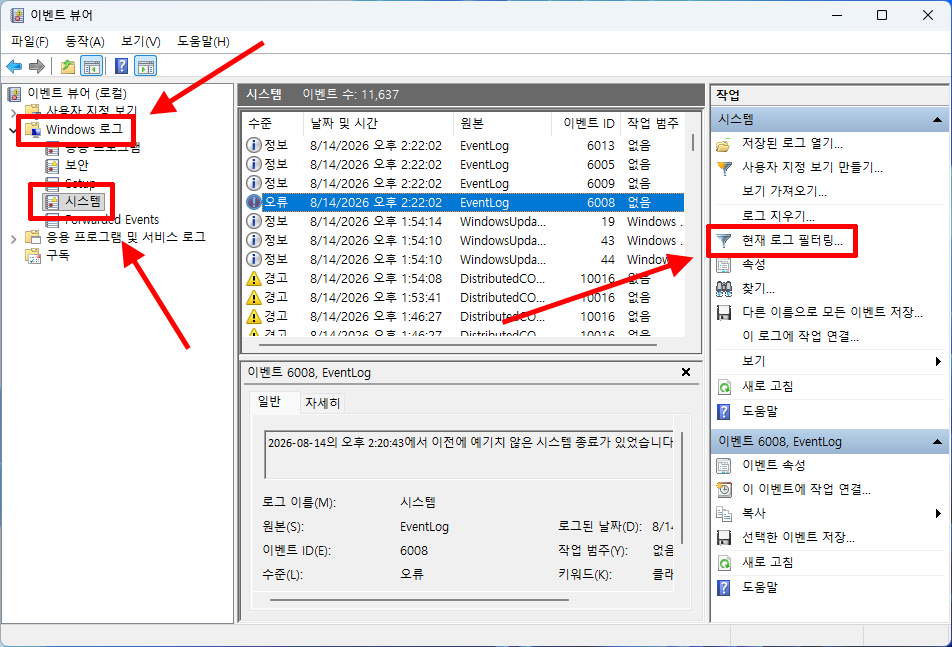952x647 pixels.
Task: Click the 사용자 지정 보기 만들기 funnel icon
Action: (x=724, y=168)
